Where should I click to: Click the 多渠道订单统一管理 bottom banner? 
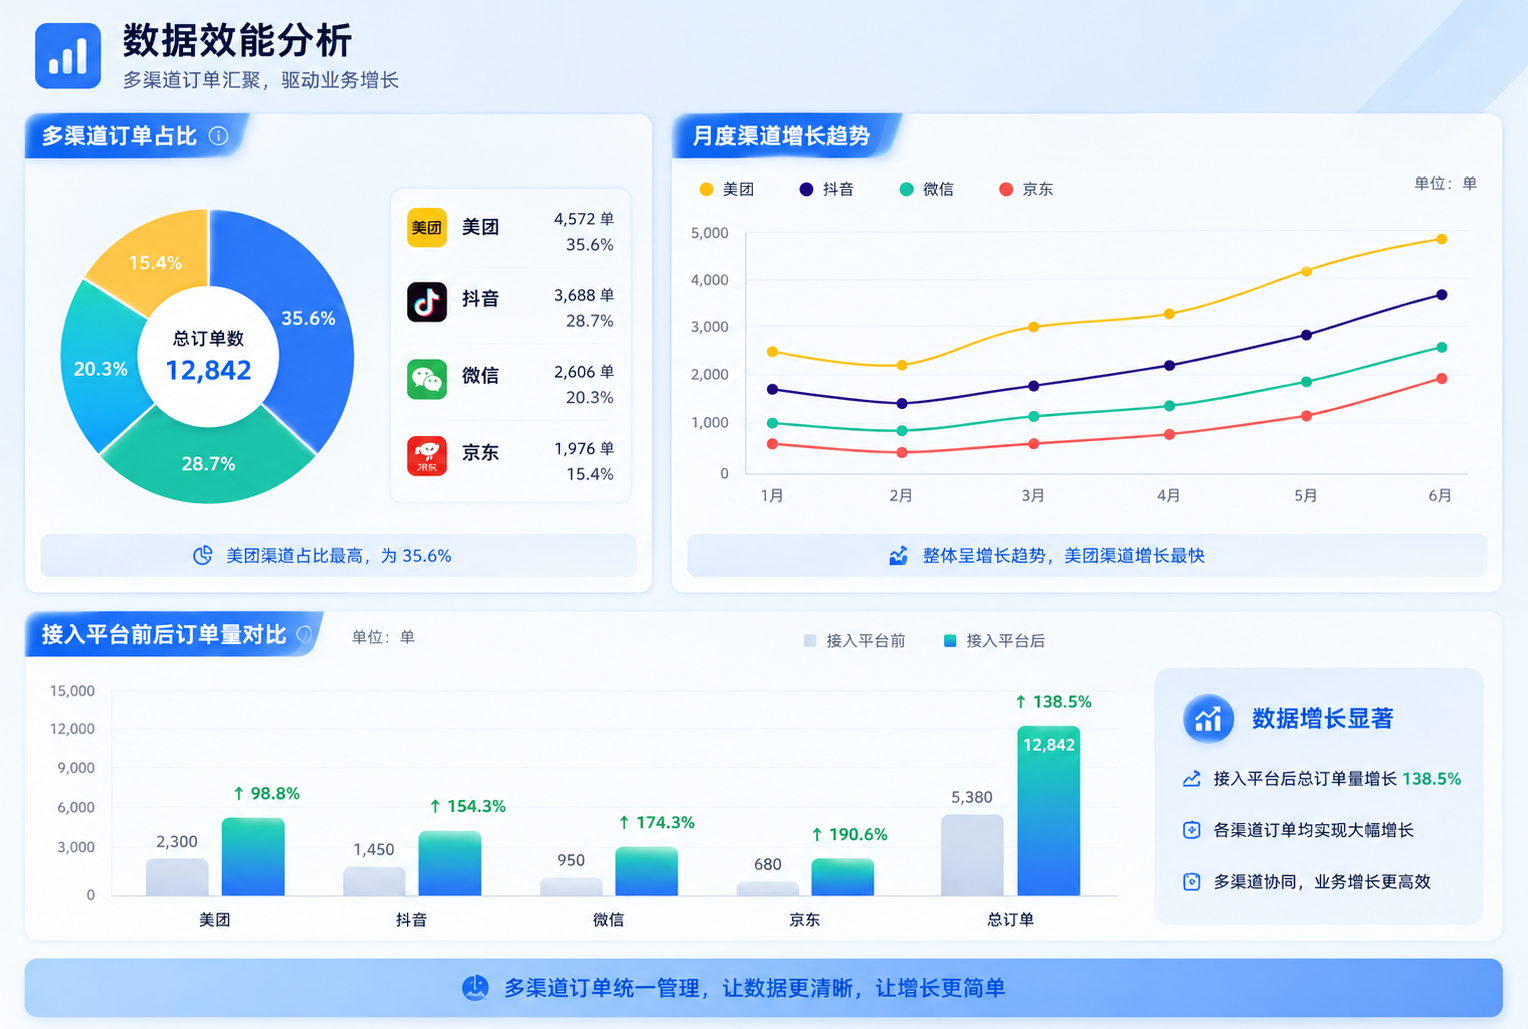click(x=763, y=988)
